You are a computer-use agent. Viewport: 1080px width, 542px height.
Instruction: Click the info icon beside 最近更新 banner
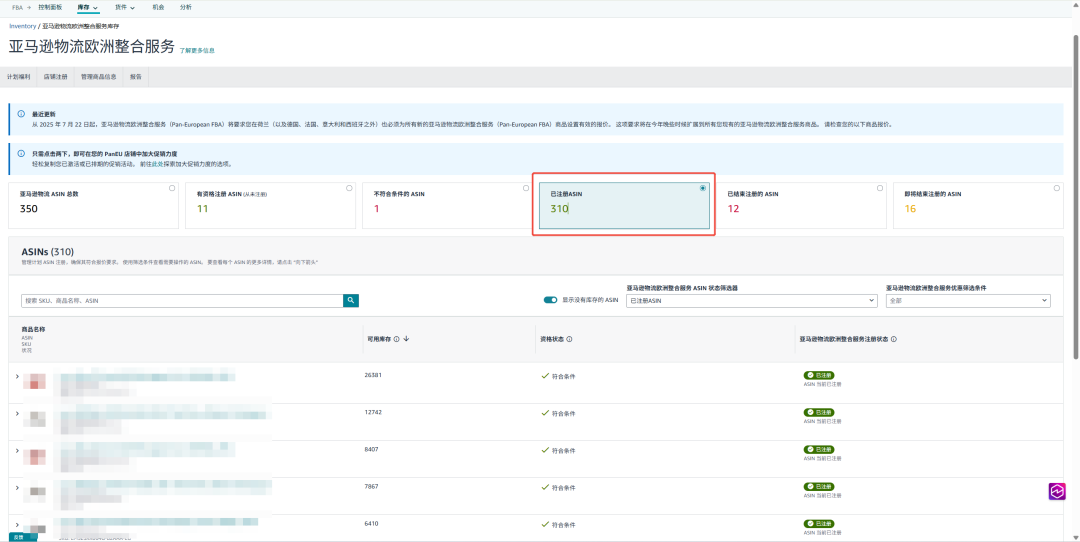tap(21, 114)
